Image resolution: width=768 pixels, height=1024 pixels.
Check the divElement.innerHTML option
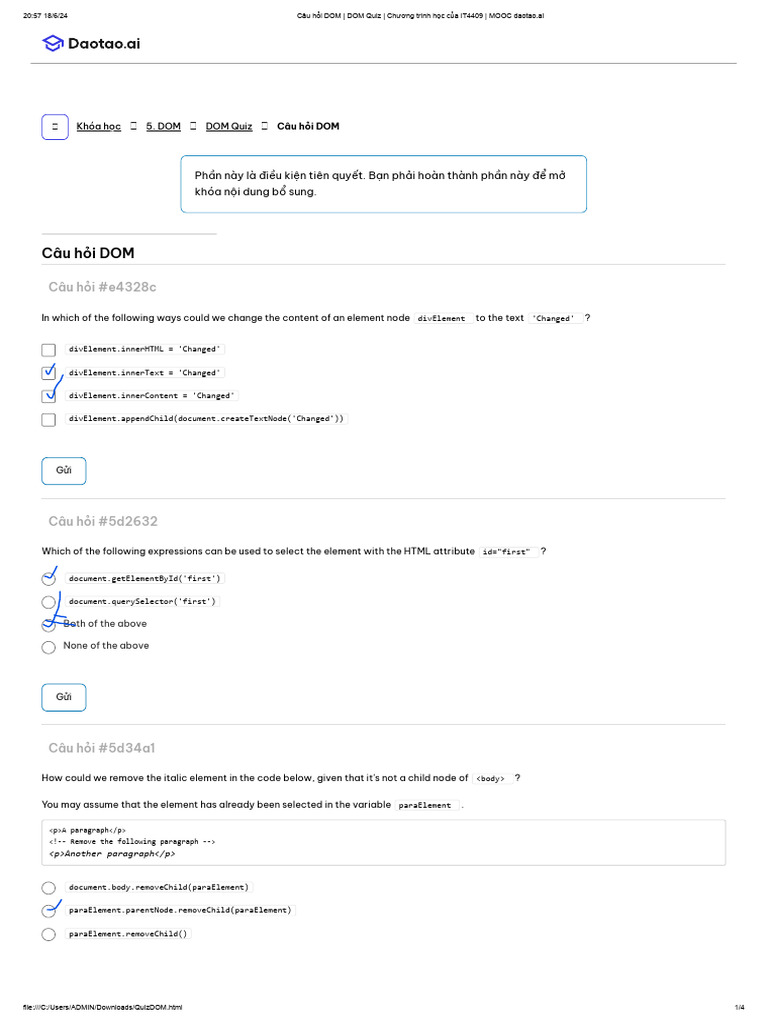tap(48, 350)
